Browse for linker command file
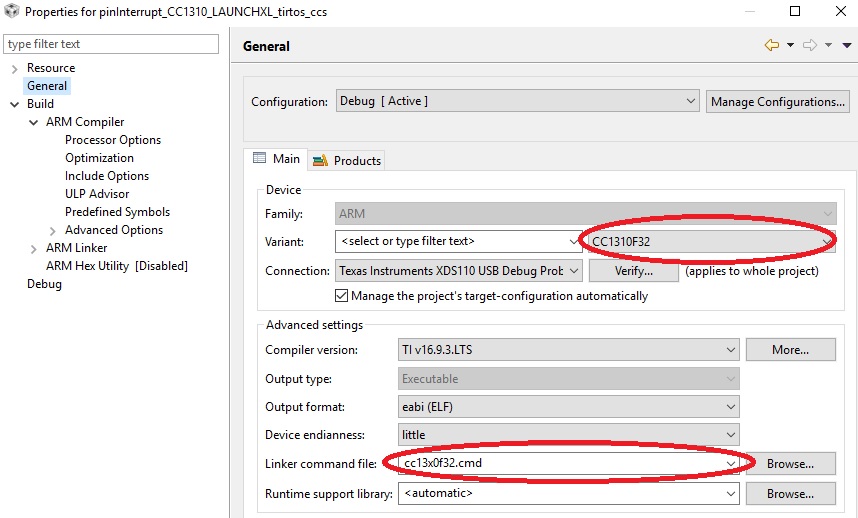 pyautogui.click(x=790, y=463)
